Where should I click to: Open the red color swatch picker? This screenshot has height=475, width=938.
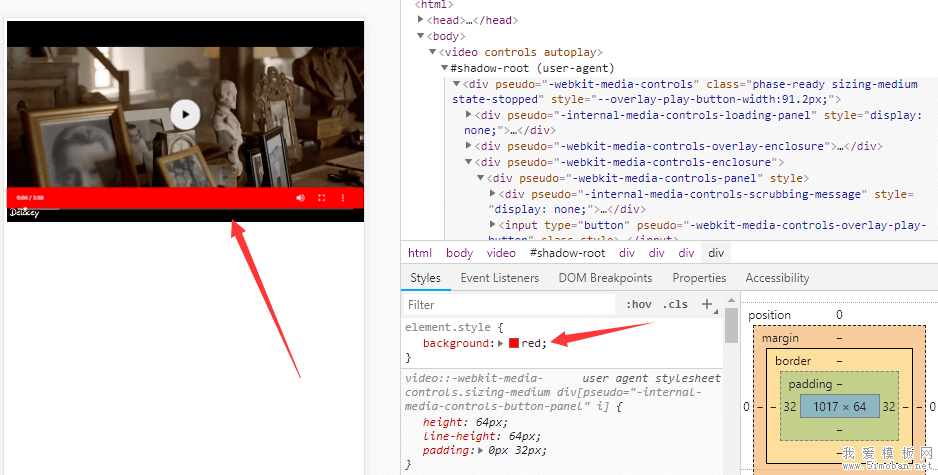[x=514, y=343]
